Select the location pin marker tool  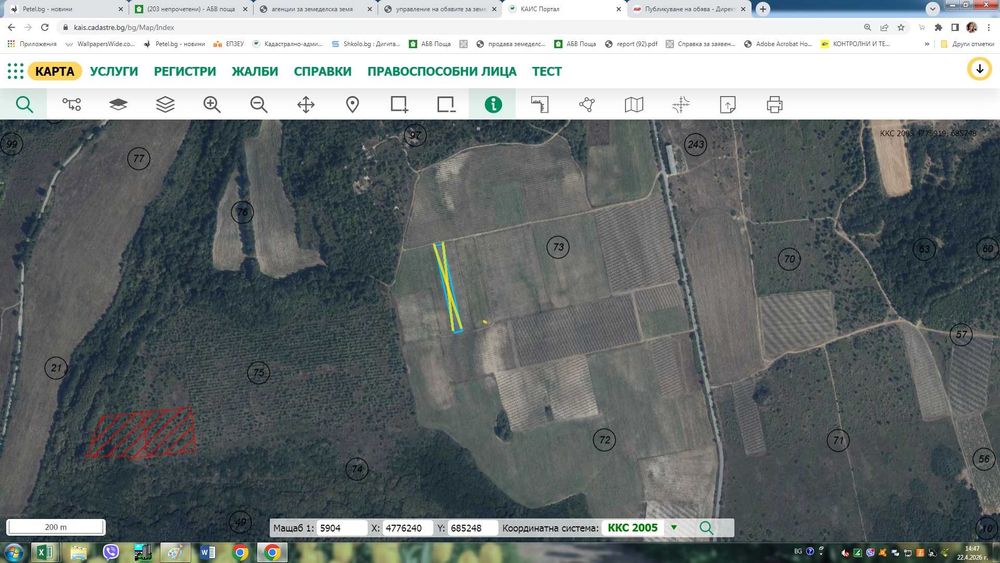pos(353,104)
